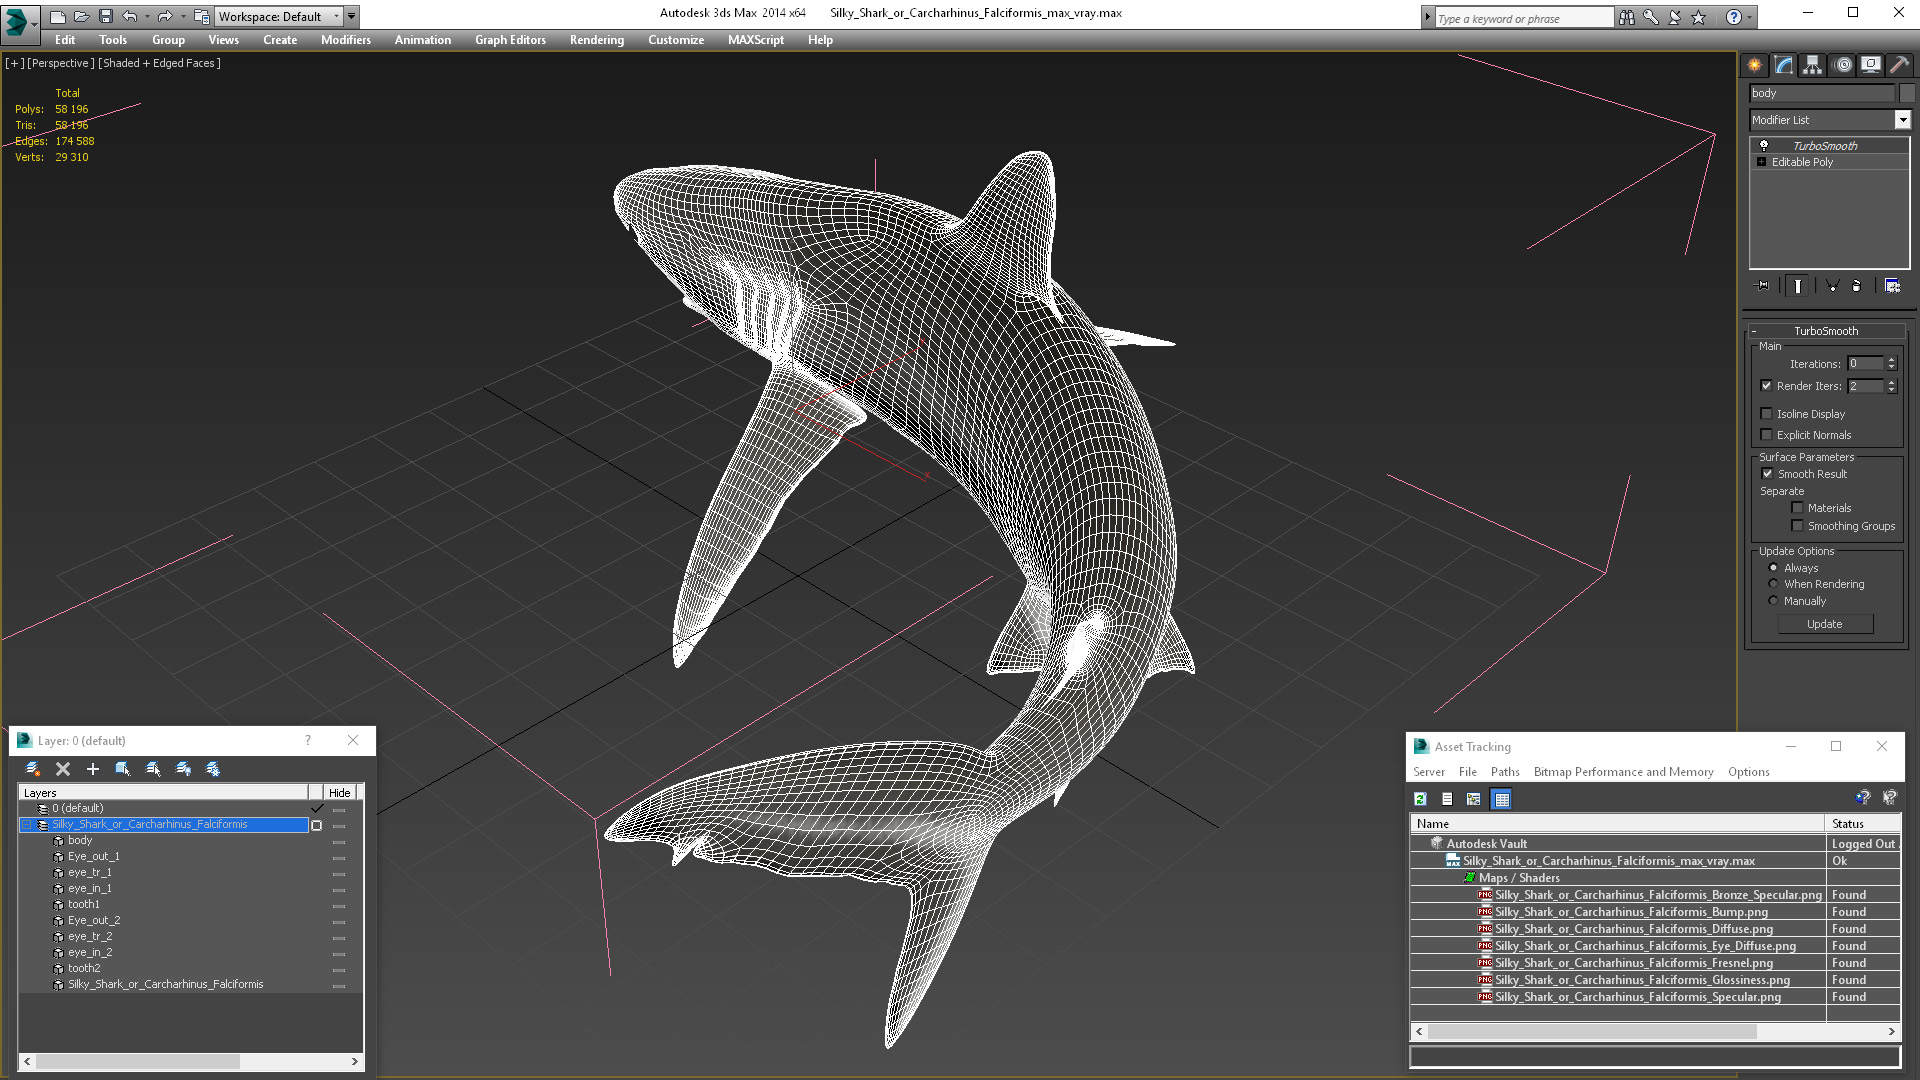Click Refresh icon in Asset Tracking
This screenshot has height=1080, width=1920.
point(1420,799)
